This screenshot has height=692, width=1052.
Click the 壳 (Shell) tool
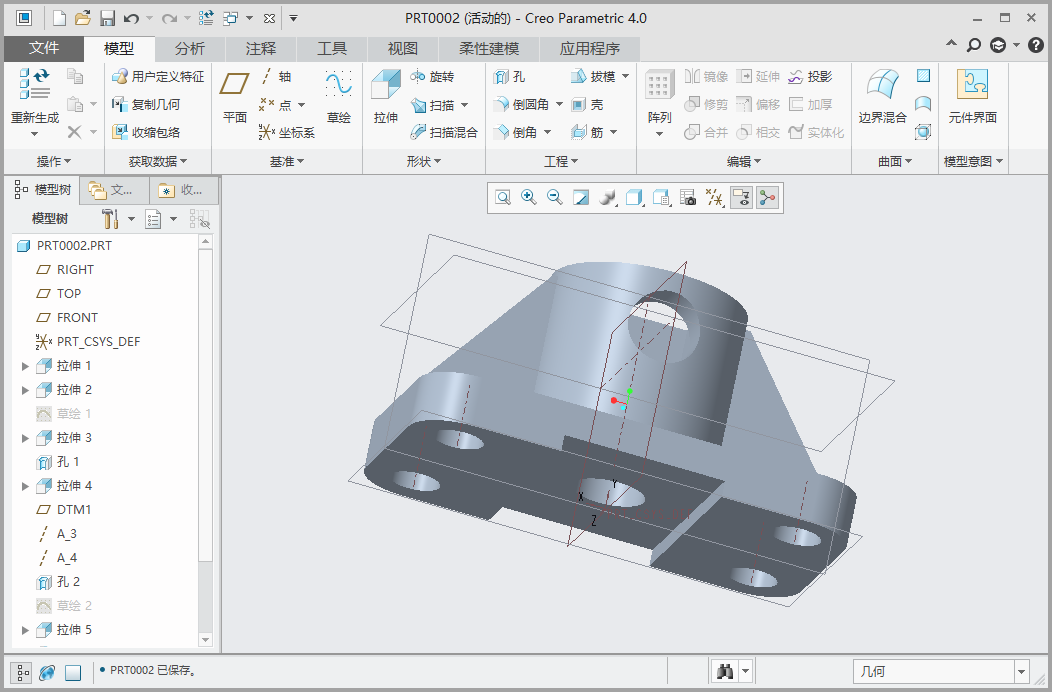point(587,104)
